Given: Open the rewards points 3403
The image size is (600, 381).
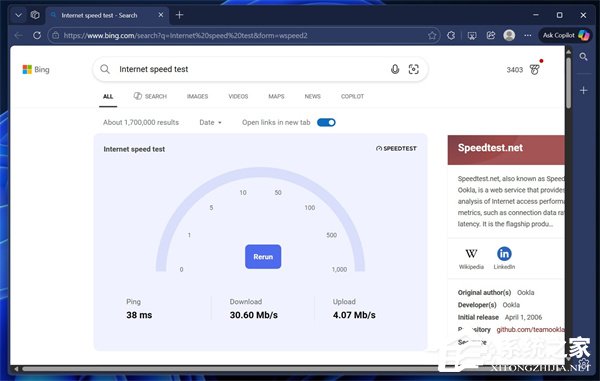Looking at the screenshot, I should point(514,70).
